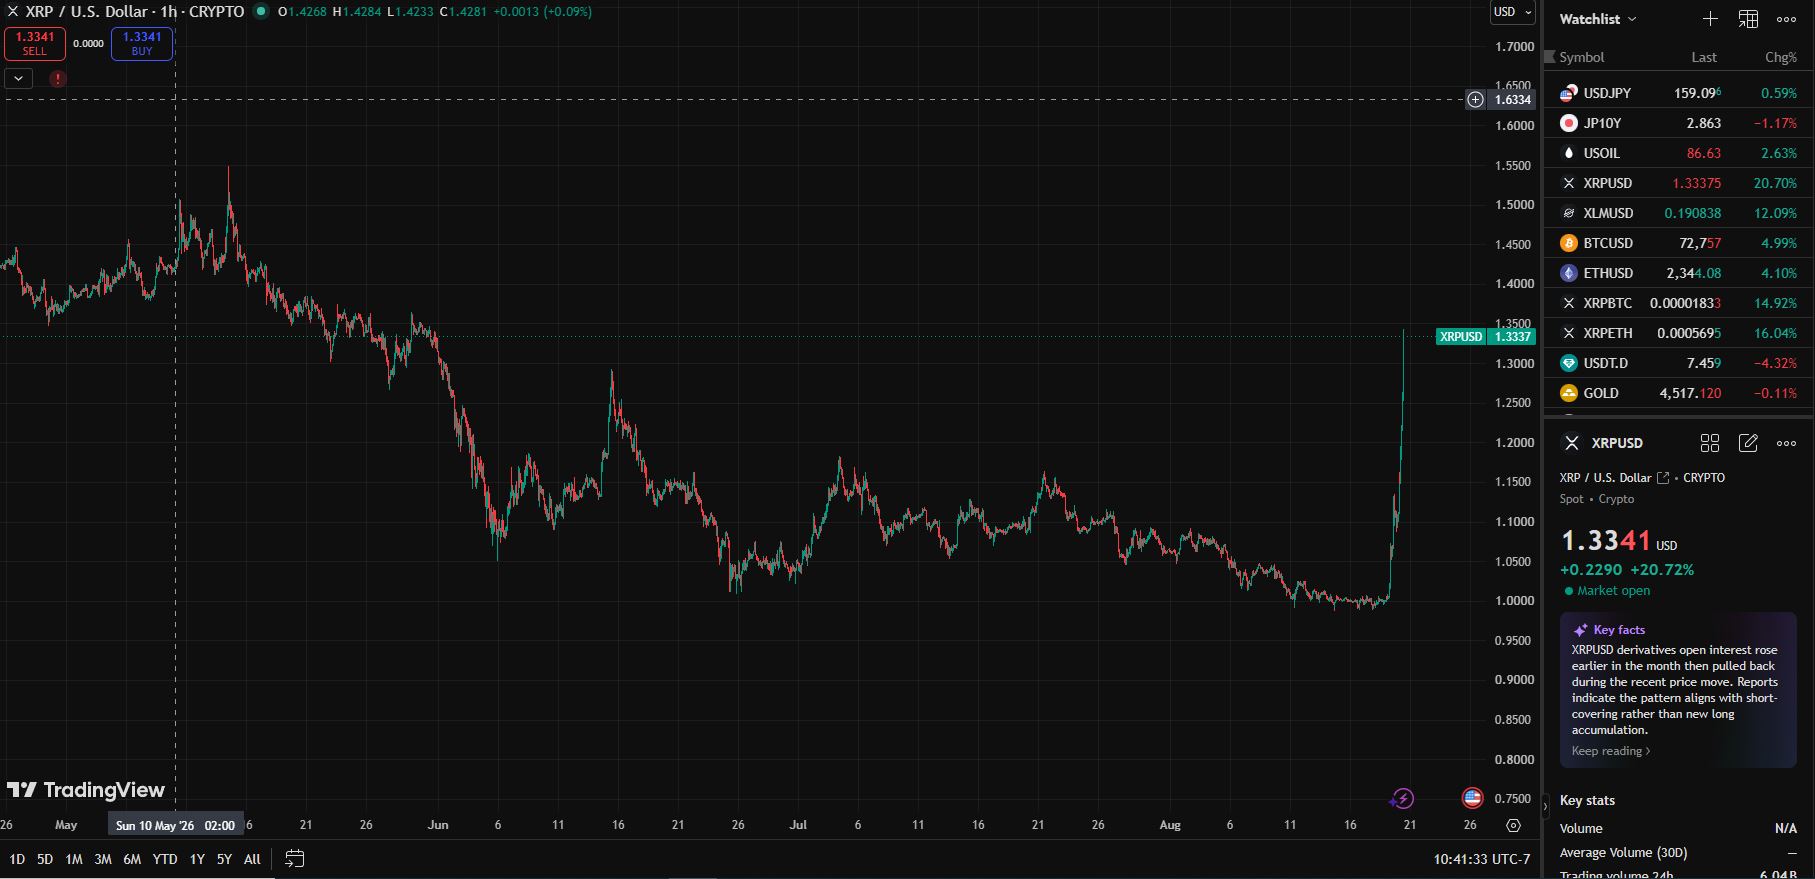Open the USD currency dropdown on price scale
This screenshot has height=879, width=1815.
(x=1512, y=12)
